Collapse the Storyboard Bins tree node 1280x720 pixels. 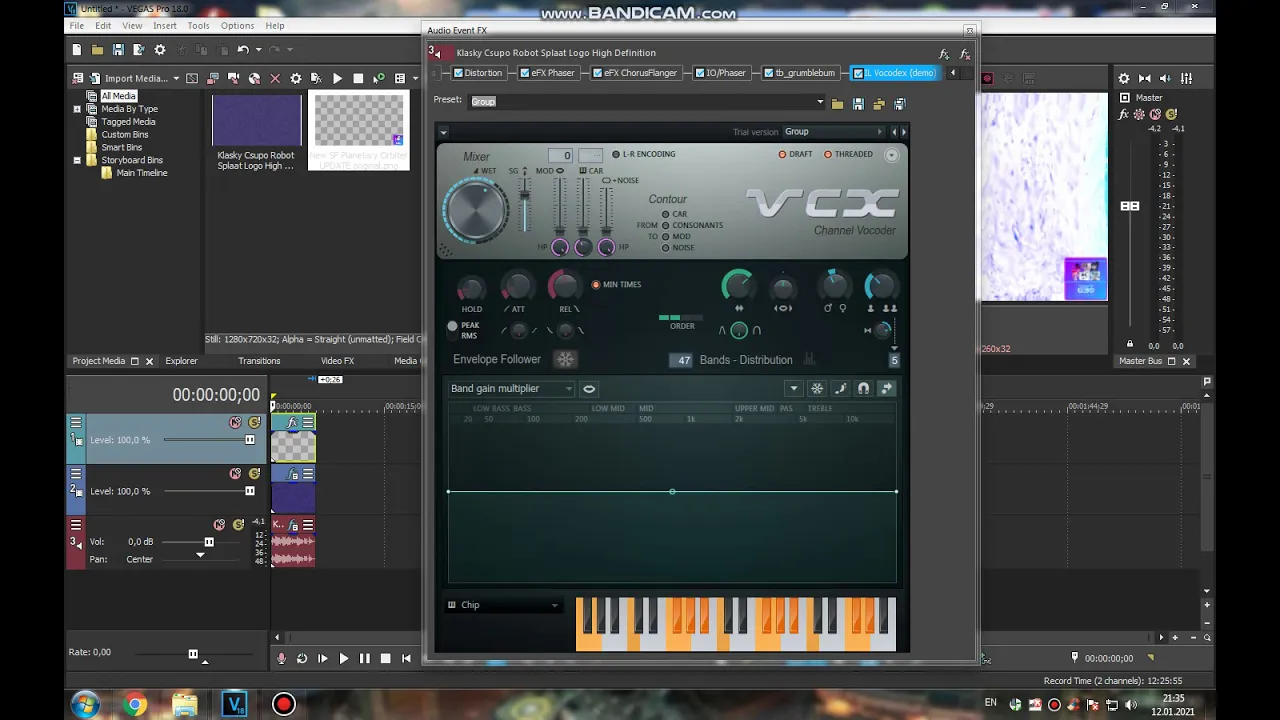77,160
